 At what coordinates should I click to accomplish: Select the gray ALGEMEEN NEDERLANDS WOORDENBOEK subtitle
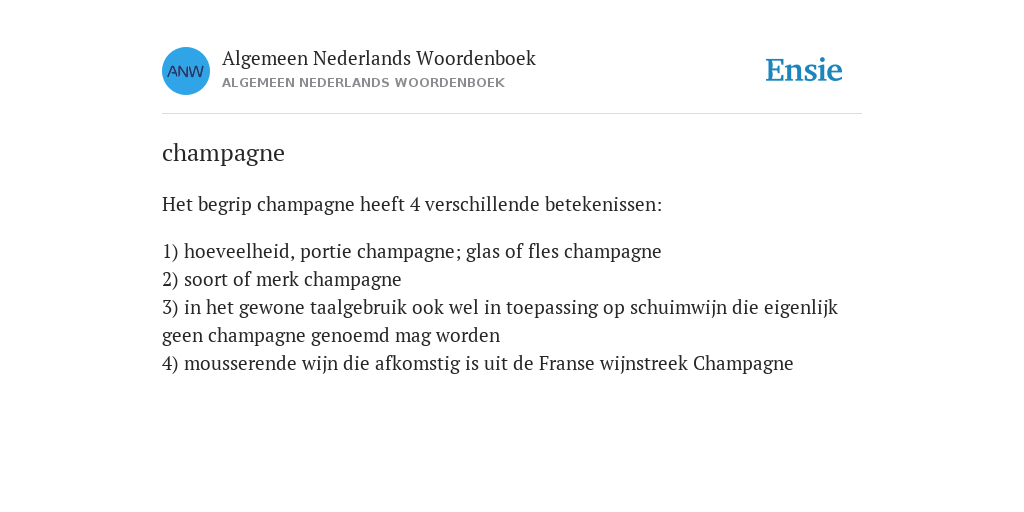[363, 83]
